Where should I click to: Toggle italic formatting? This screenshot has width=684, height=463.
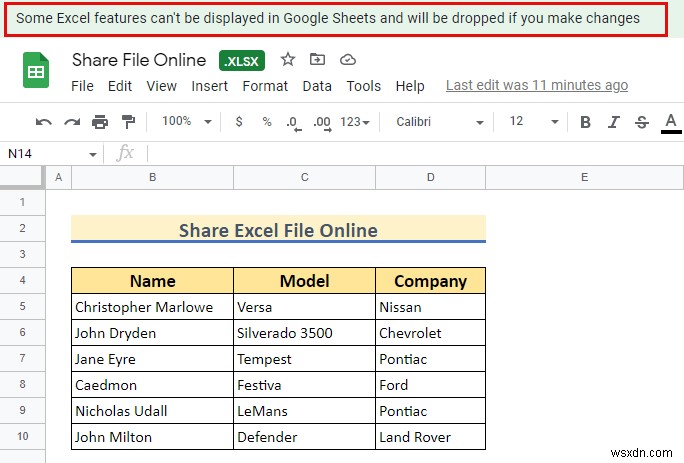[614, 122]
